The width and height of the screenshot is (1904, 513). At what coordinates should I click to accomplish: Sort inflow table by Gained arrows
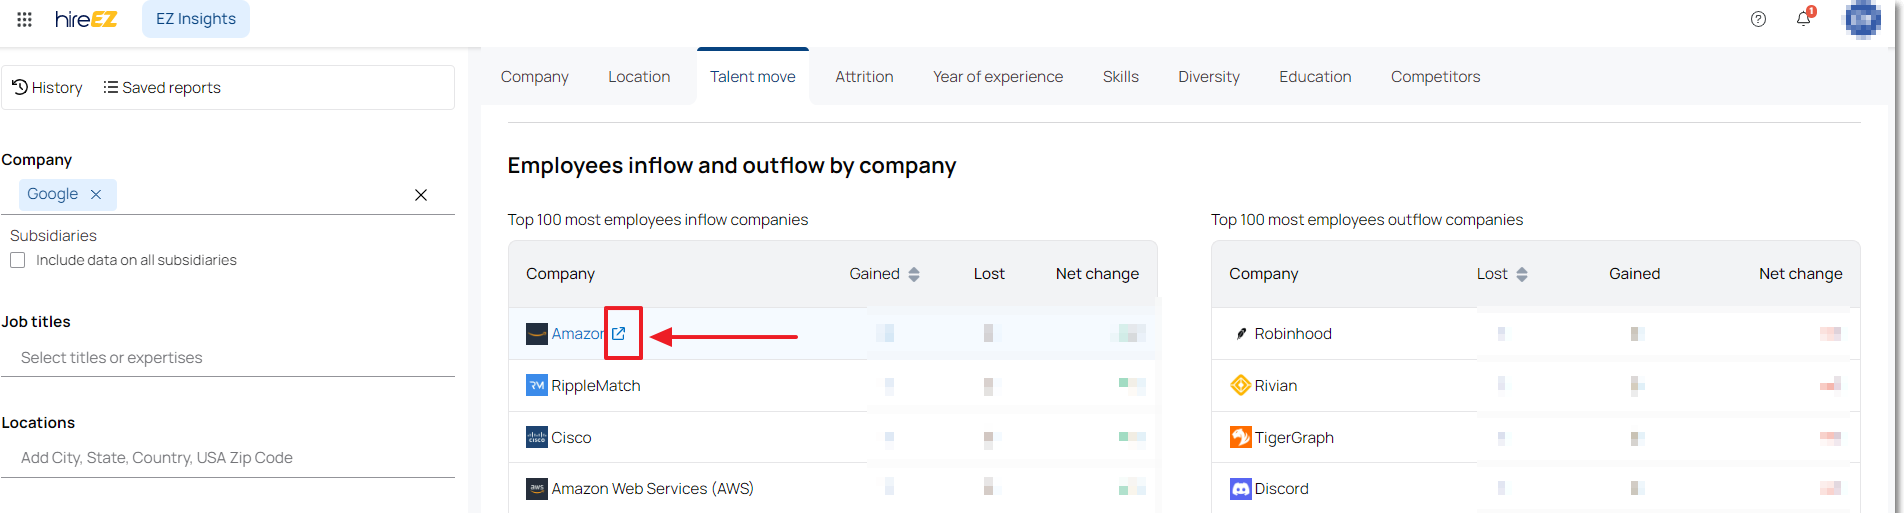click(914, 274)
